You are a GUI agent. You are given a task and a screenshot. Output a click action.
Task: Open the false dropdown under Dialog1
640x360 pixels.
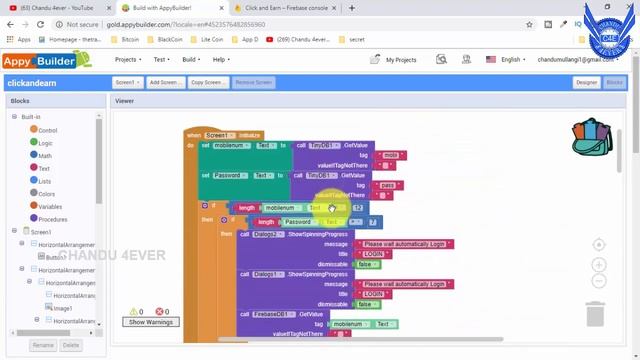point(368,304)
